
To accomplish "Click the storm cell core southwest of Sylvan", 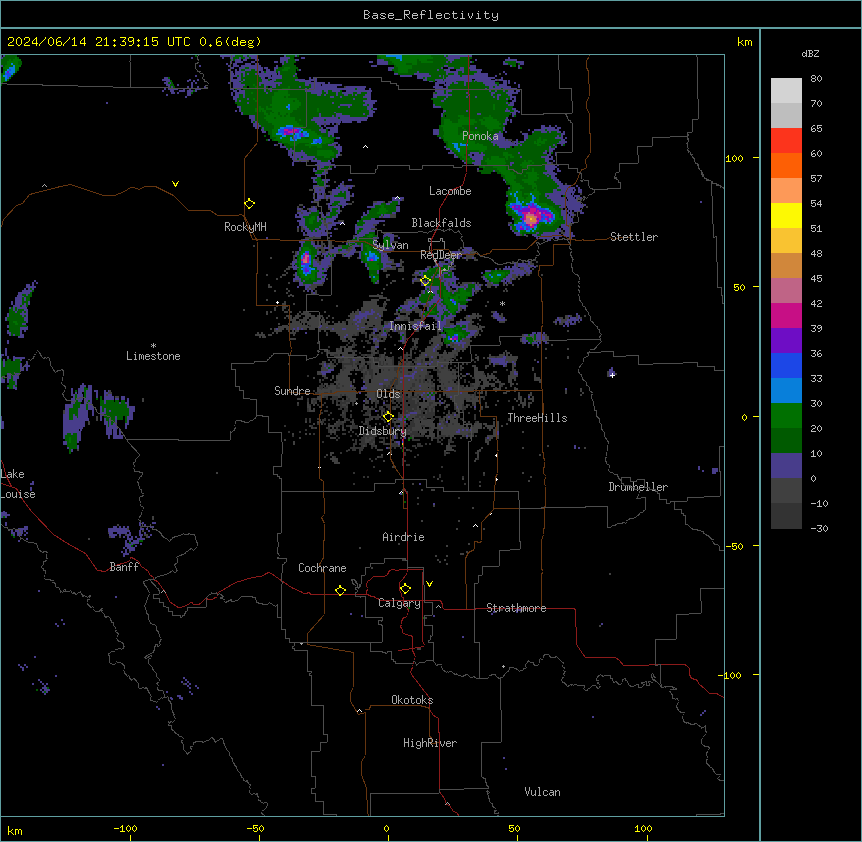I will click(x=306, y=260).
